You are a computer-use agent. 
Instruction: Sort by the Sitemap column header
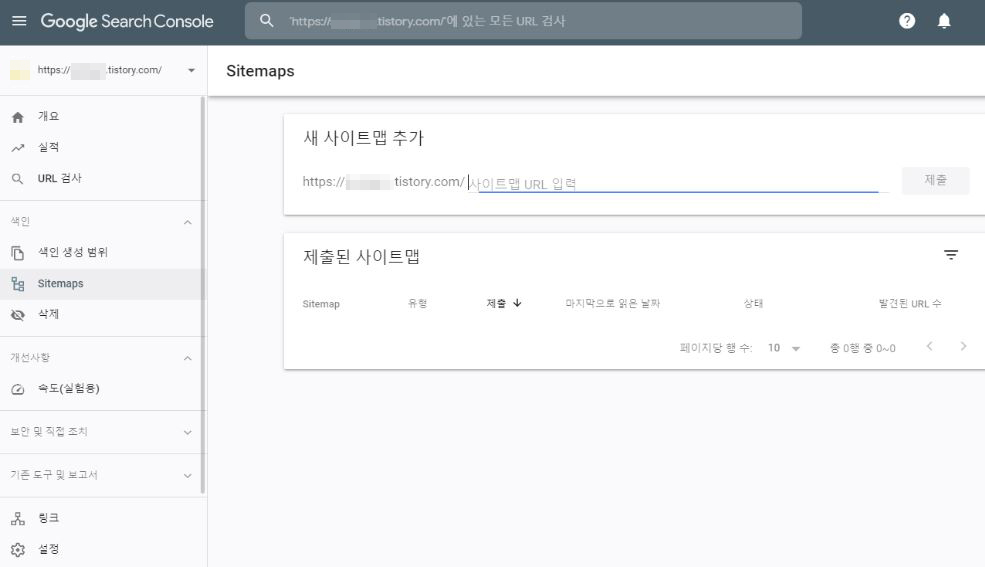coord(321,304)
